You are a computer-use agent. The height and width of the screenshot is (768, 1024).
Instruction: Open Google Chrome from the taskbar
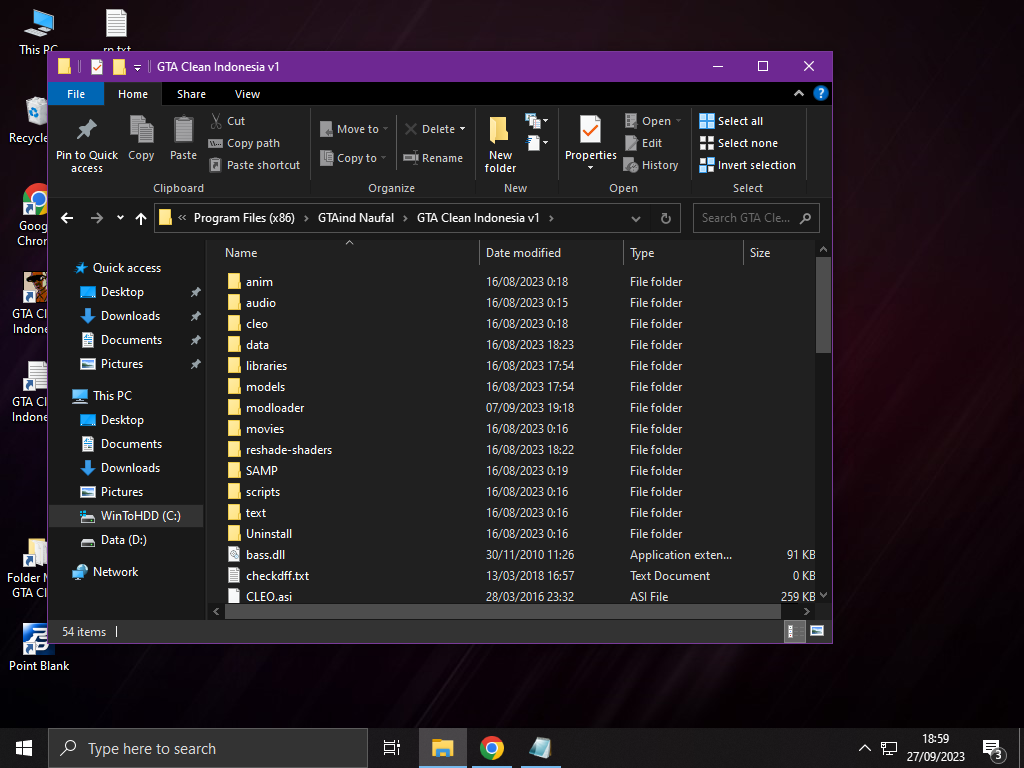491,748
